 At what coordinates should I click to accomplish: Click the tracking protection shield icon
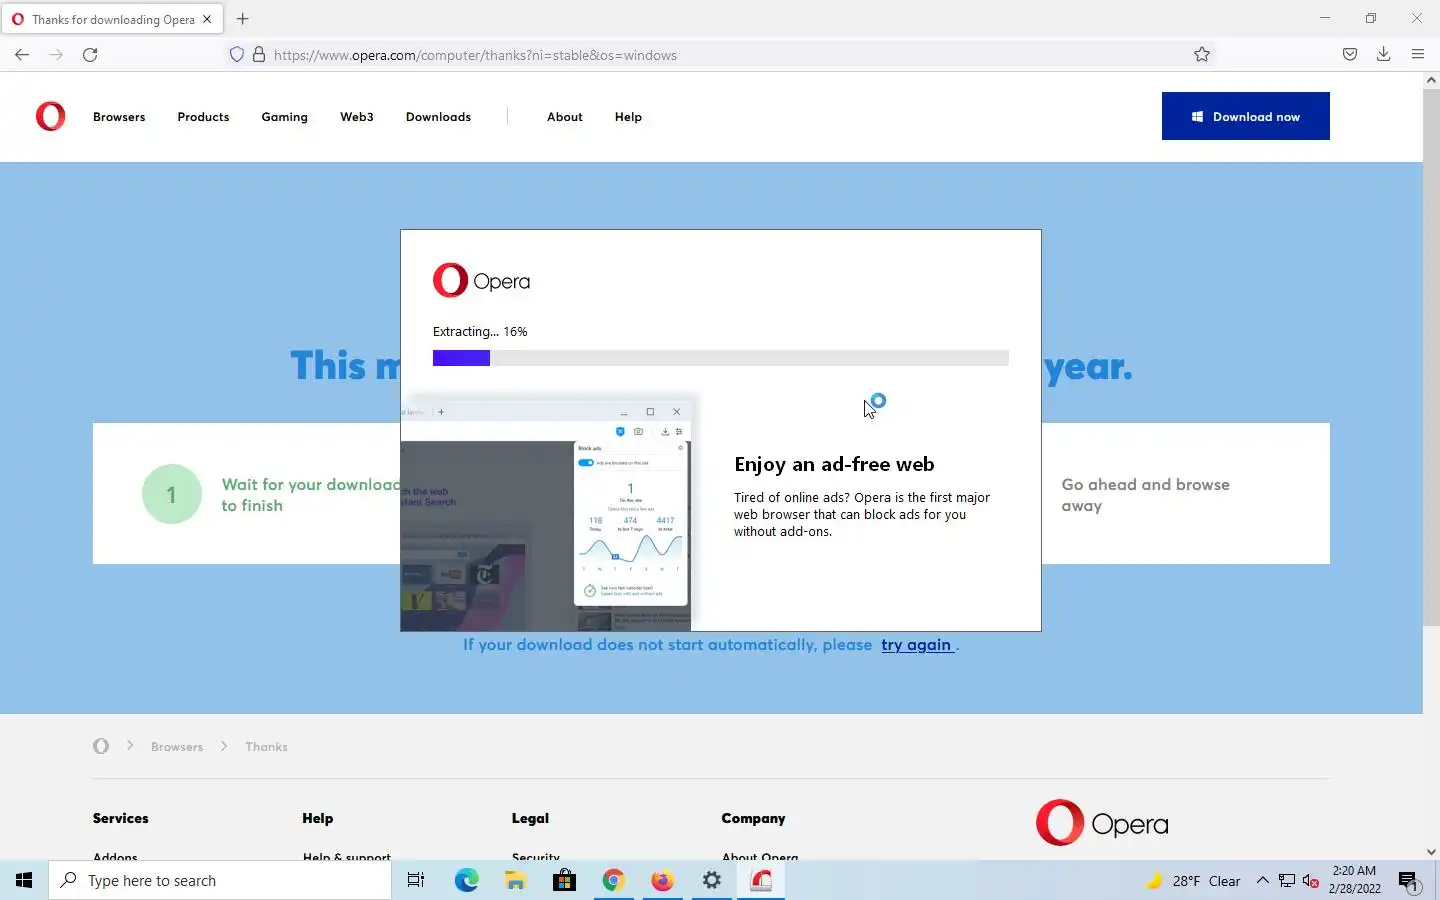click(x=237, y=55)
